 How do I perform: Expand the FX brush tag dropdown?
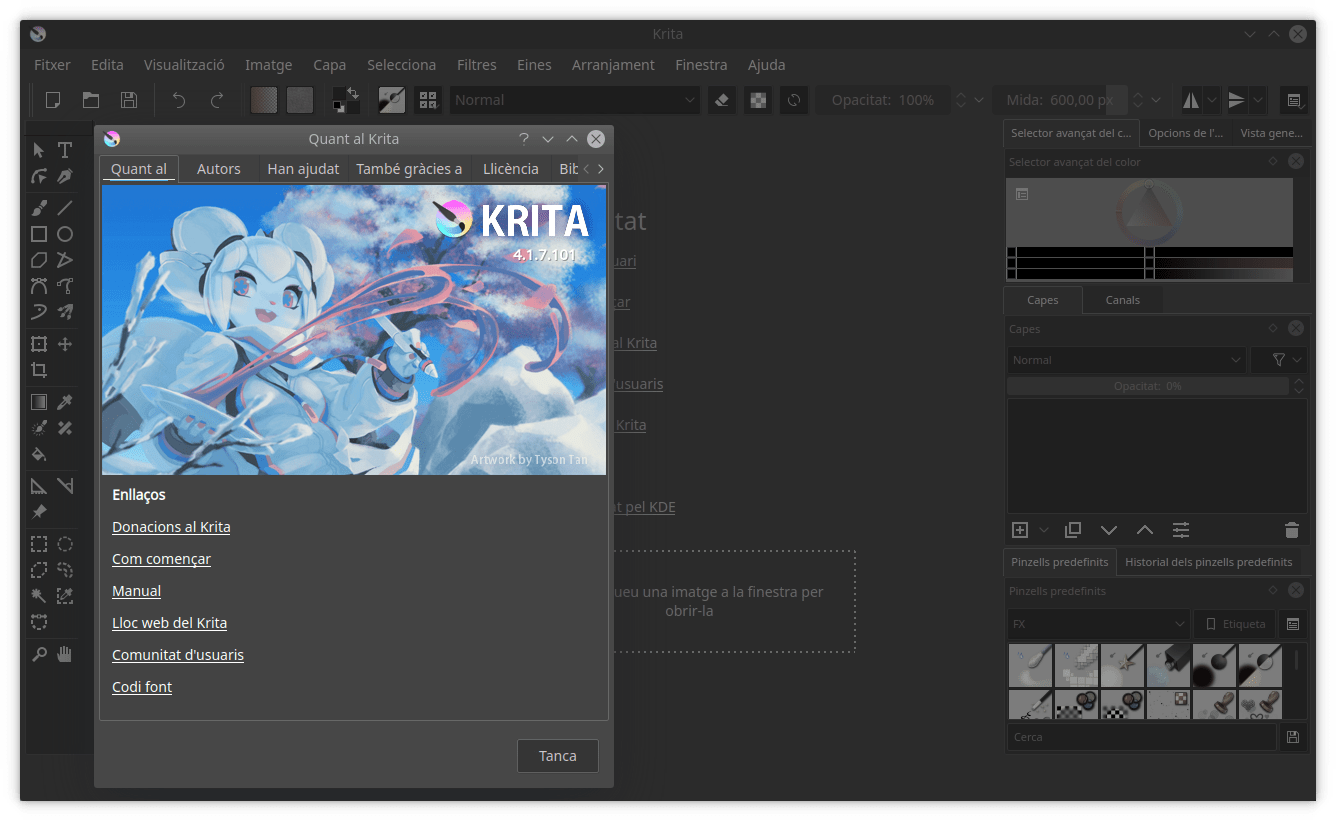click(x=1098, y=624)
